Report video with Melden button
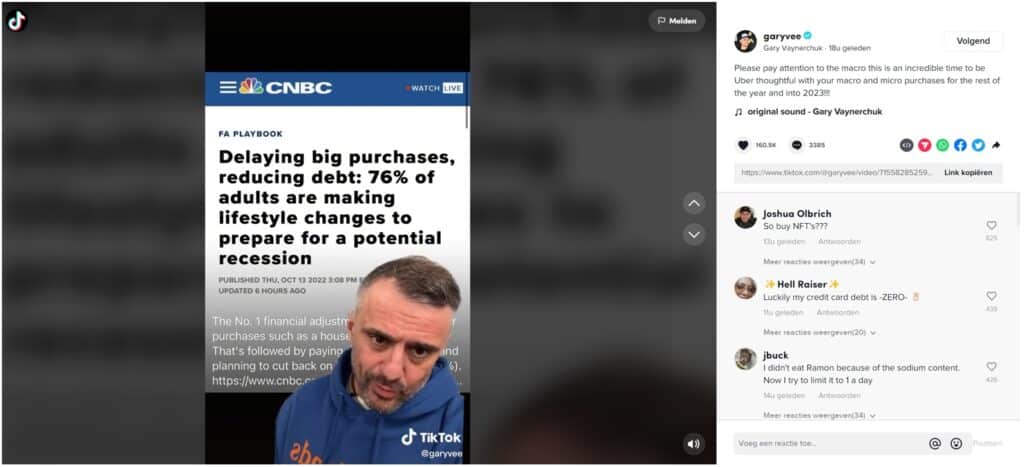Image resolution: width=1024 pixels, height=467 pixels. (677, 21)
